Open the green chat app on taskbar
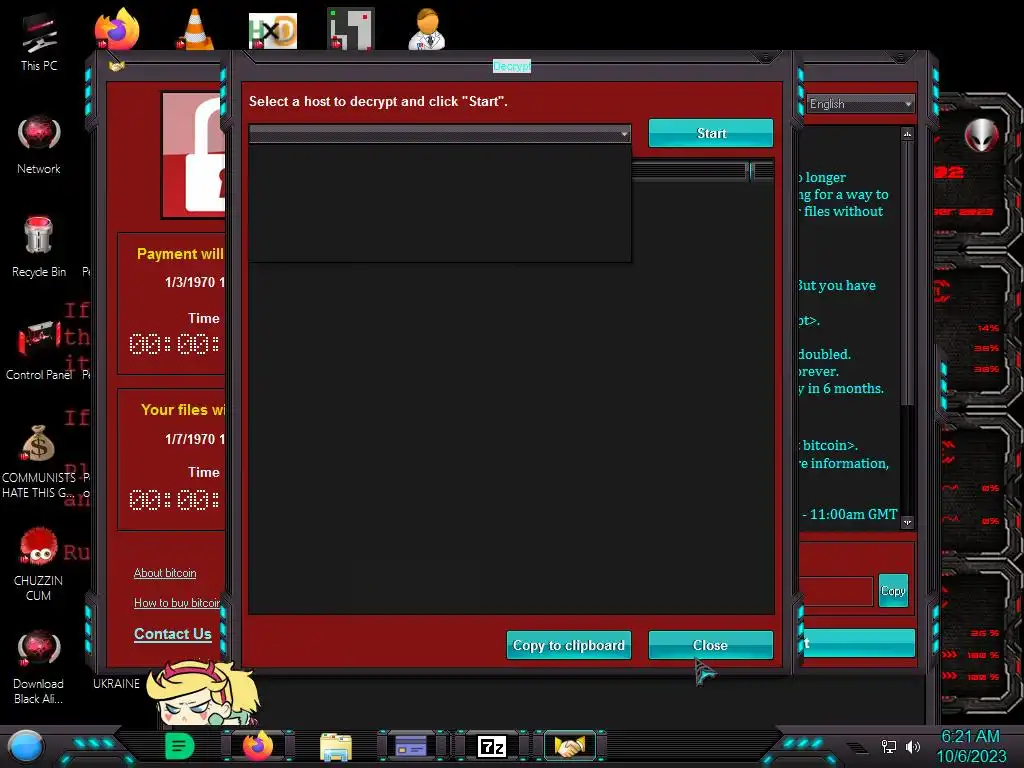This screenshot has height=768, width=1024. coord(180,746)
